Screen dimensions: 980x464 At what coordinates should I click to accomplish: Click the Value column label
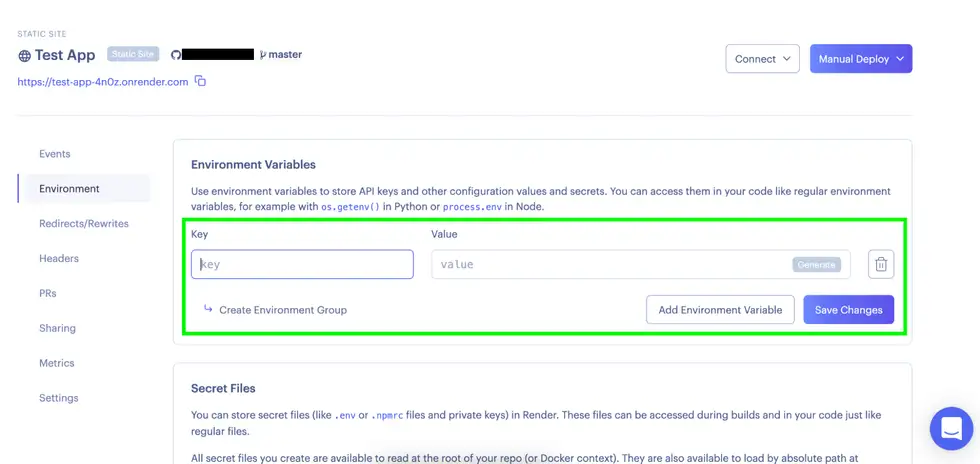pyautogui.click(x=444, y=235)
